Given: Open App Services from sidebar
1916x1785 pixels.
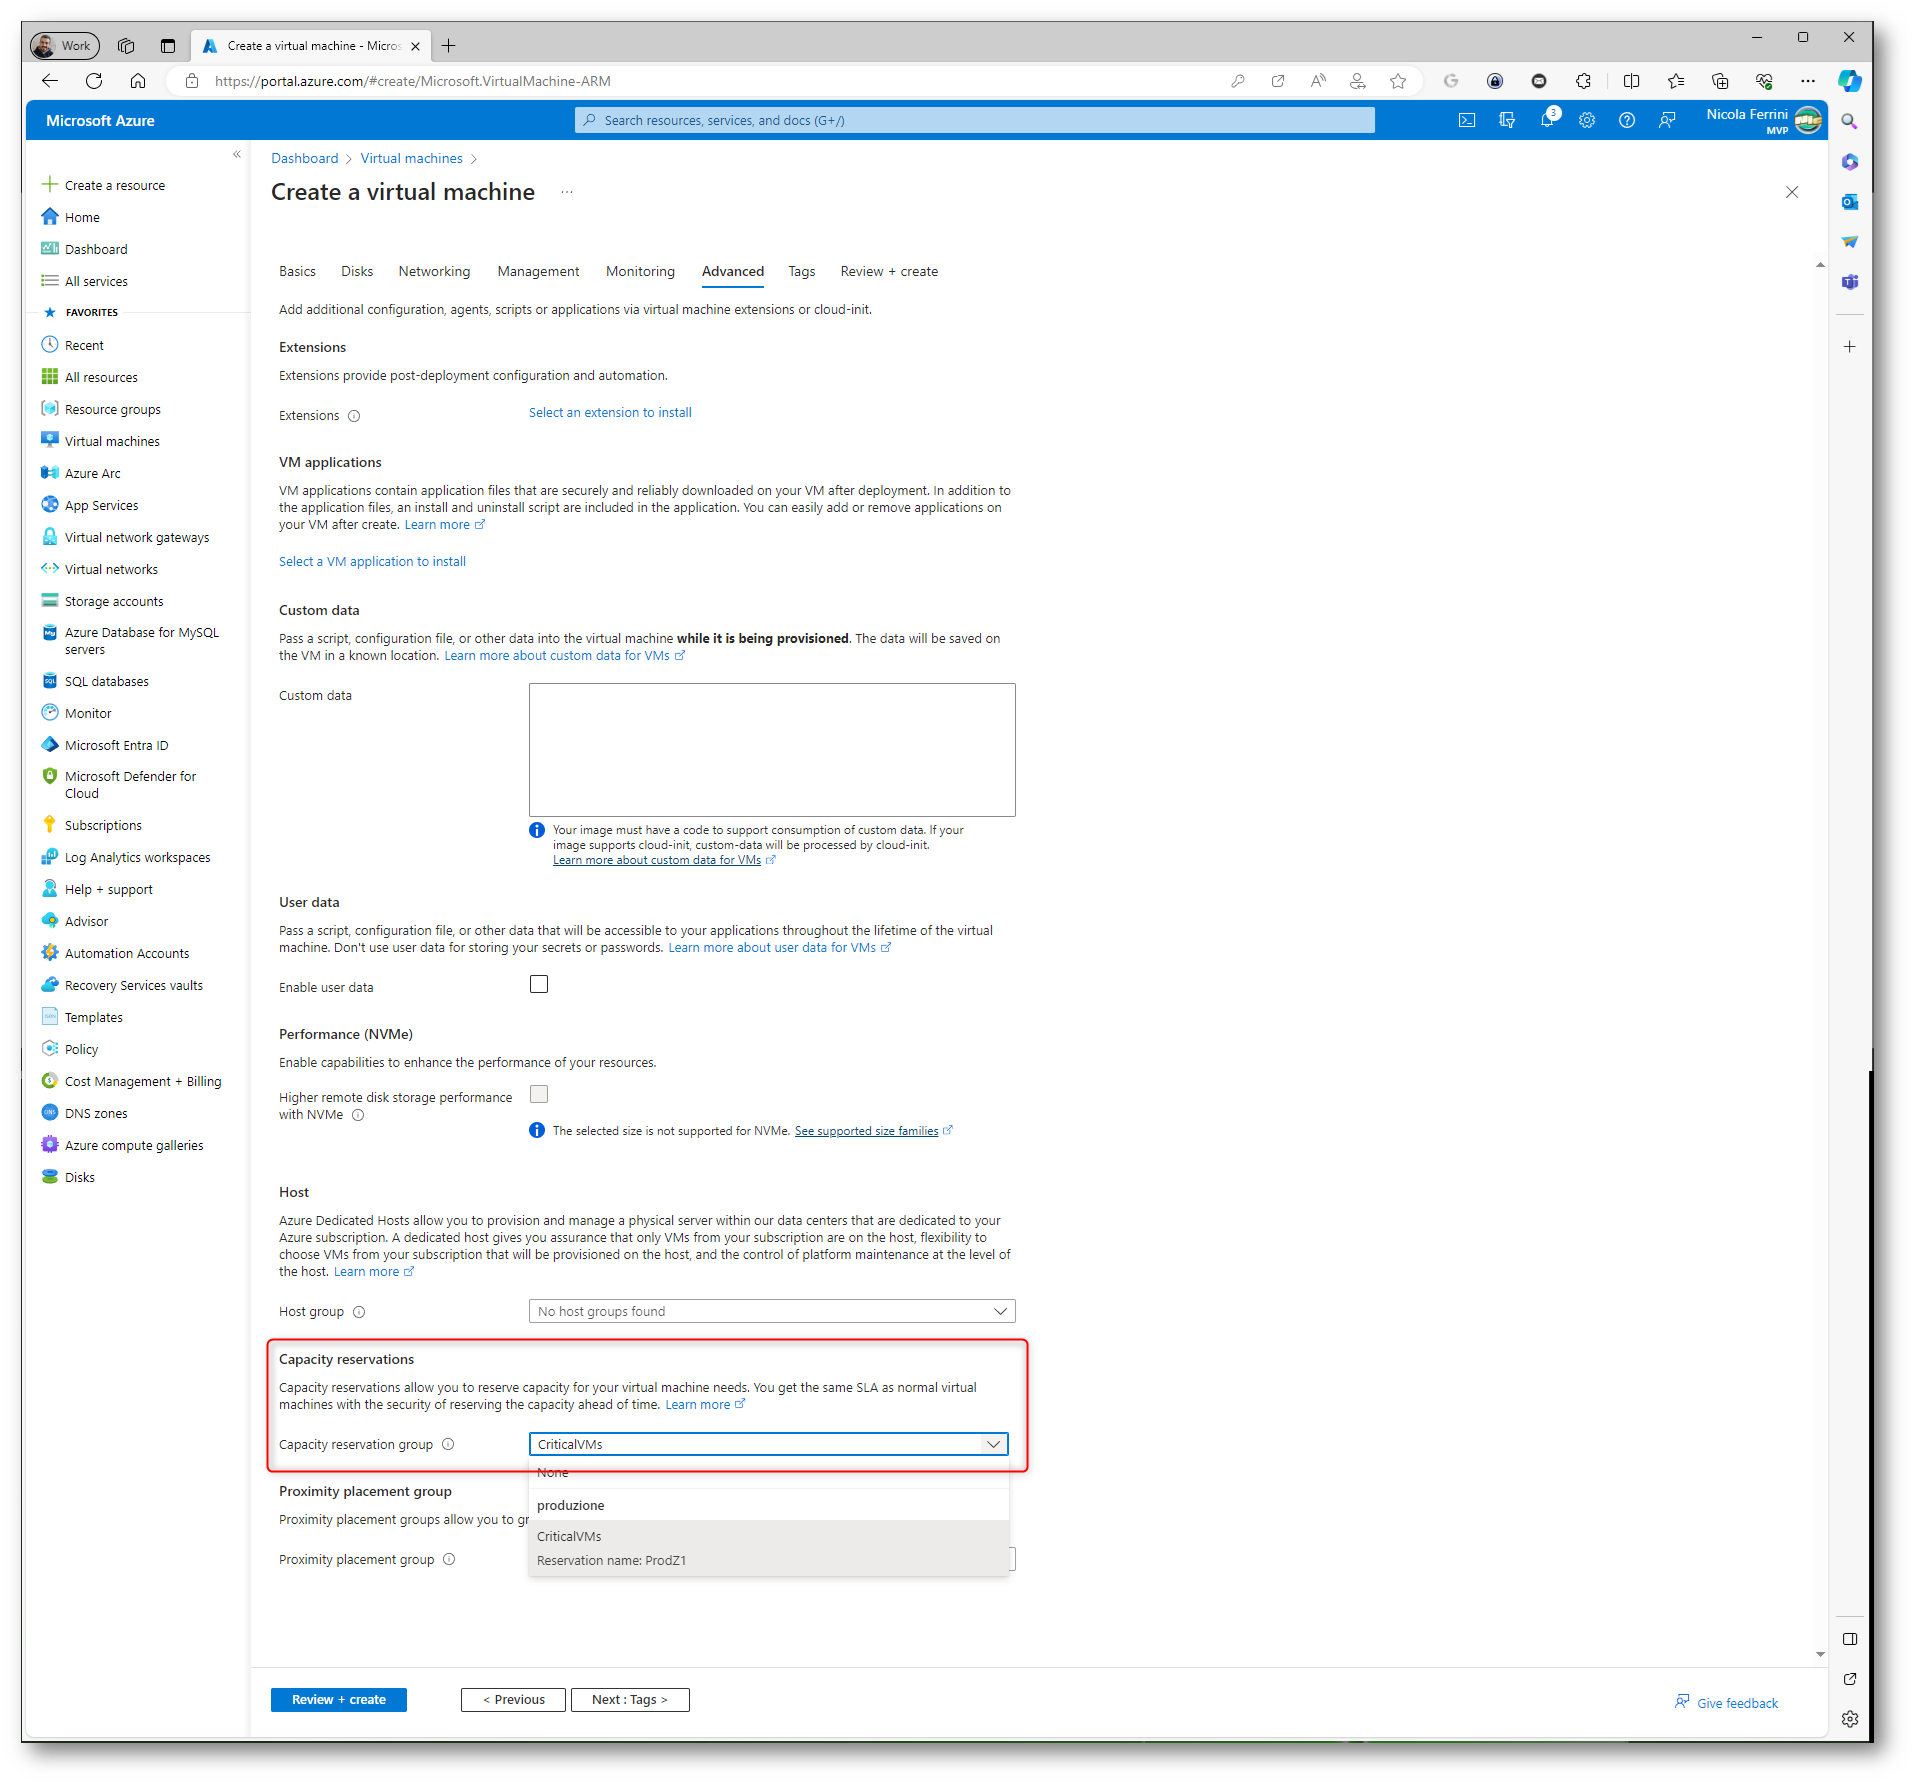Looking at the screenshot, I should click(101, 505).
